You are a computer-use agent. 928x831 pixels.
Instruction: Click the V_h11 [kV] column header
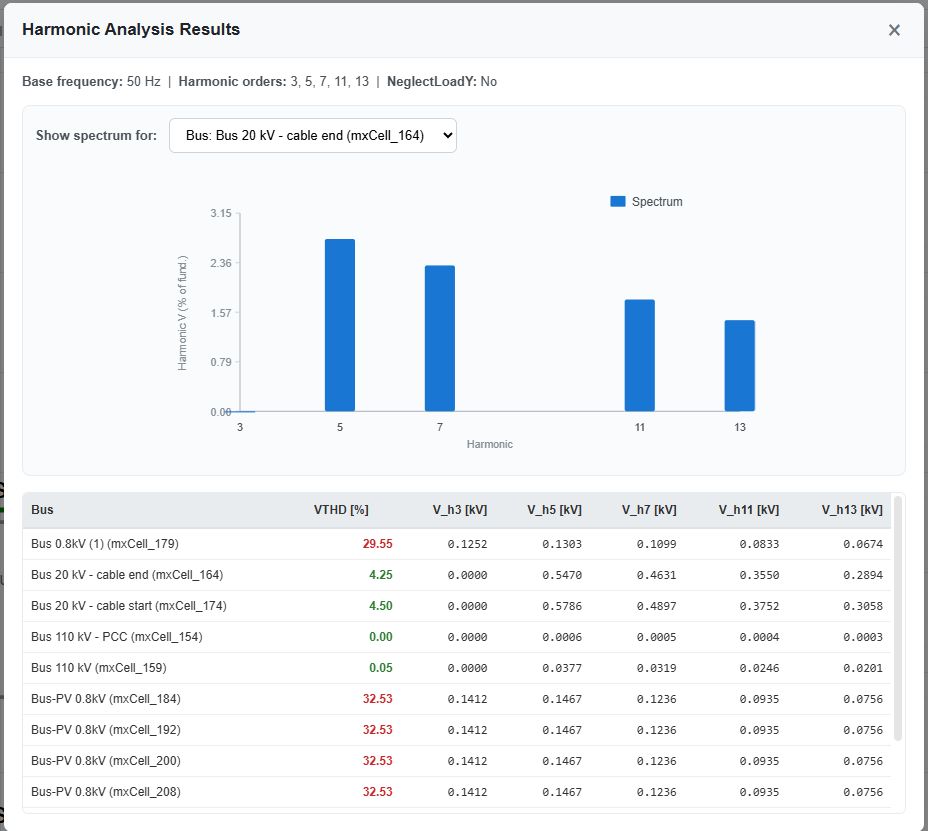(x=748, y=510)
